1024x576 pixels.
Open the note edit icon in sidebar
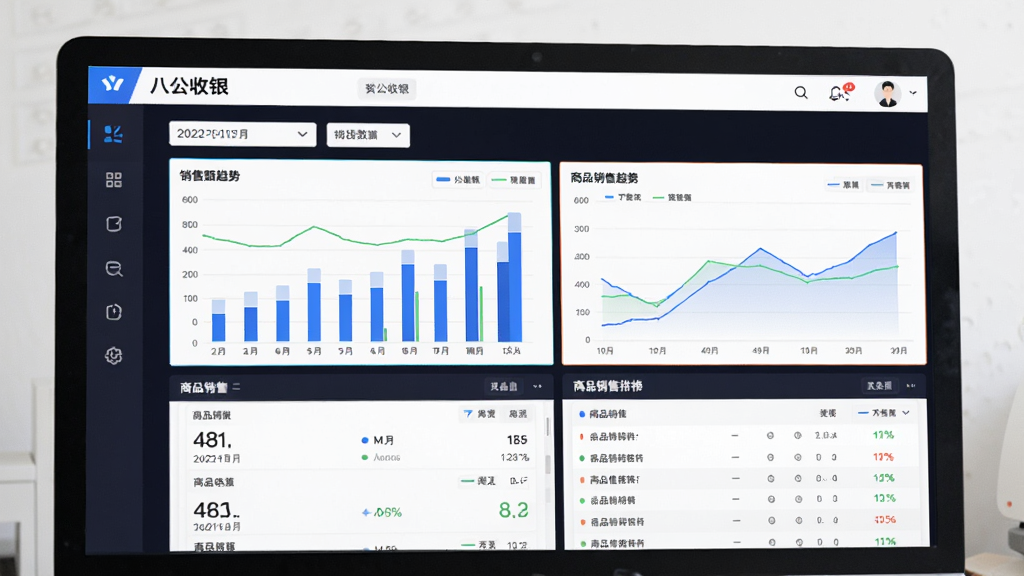(114, 224)
